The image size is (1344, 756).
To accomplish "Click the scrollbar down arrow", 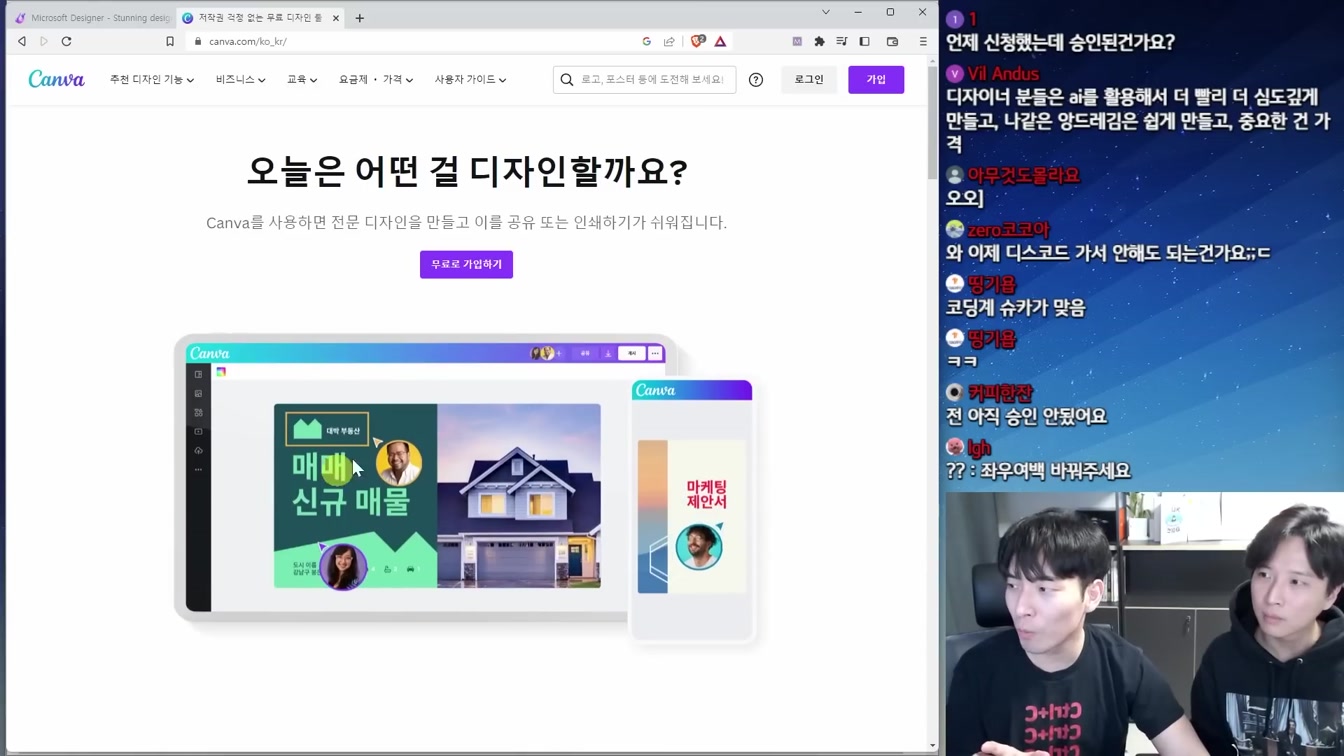I will 932,746.
